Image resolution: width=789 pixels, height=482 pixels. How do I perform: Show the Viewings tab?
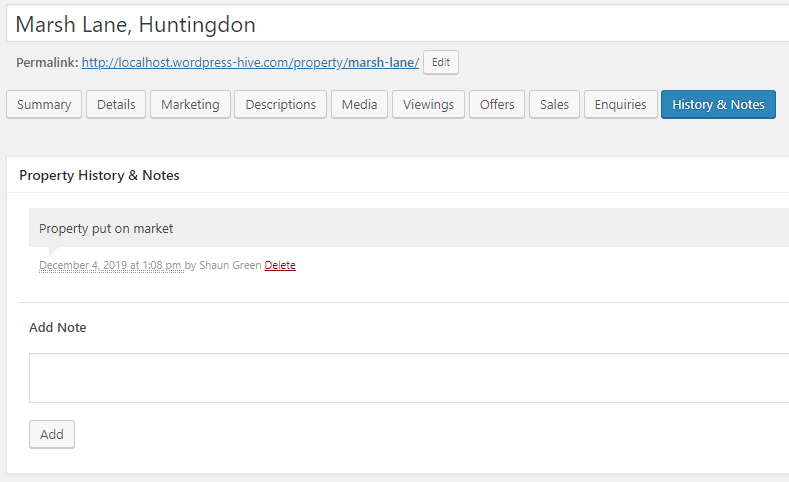pyautogui.click(x=428, y=105)
